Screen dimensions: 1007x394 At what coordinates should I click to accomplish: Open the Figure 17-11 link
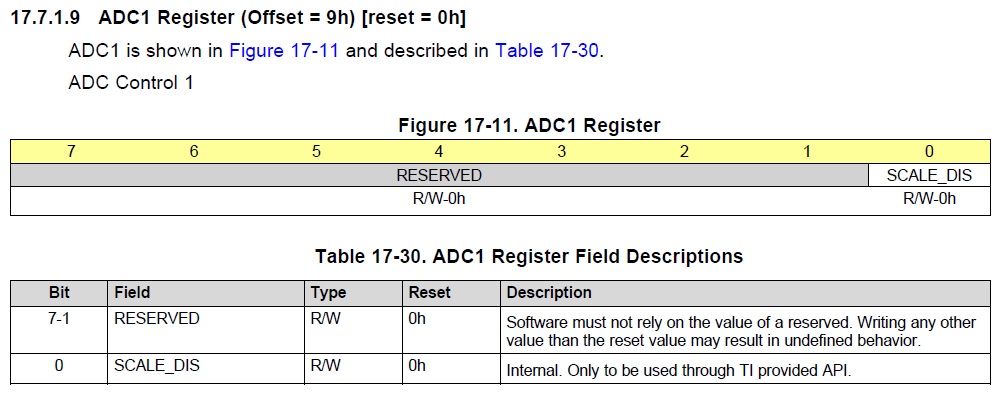coord(284,51)
